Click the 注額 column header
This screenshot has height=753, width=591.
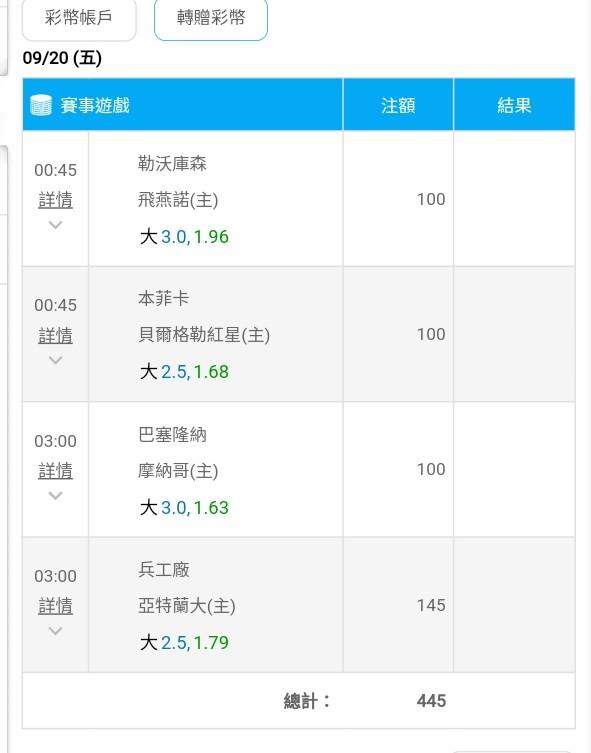398,105
